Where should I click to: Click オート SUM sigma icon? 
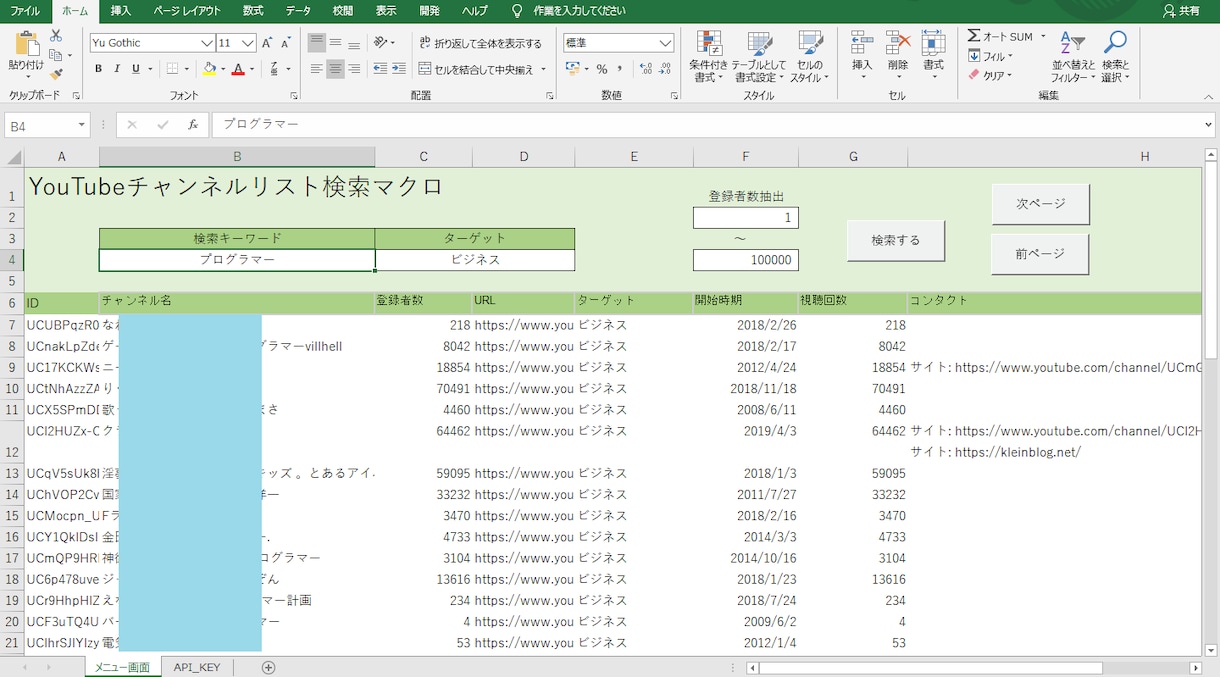coord(974,36)
